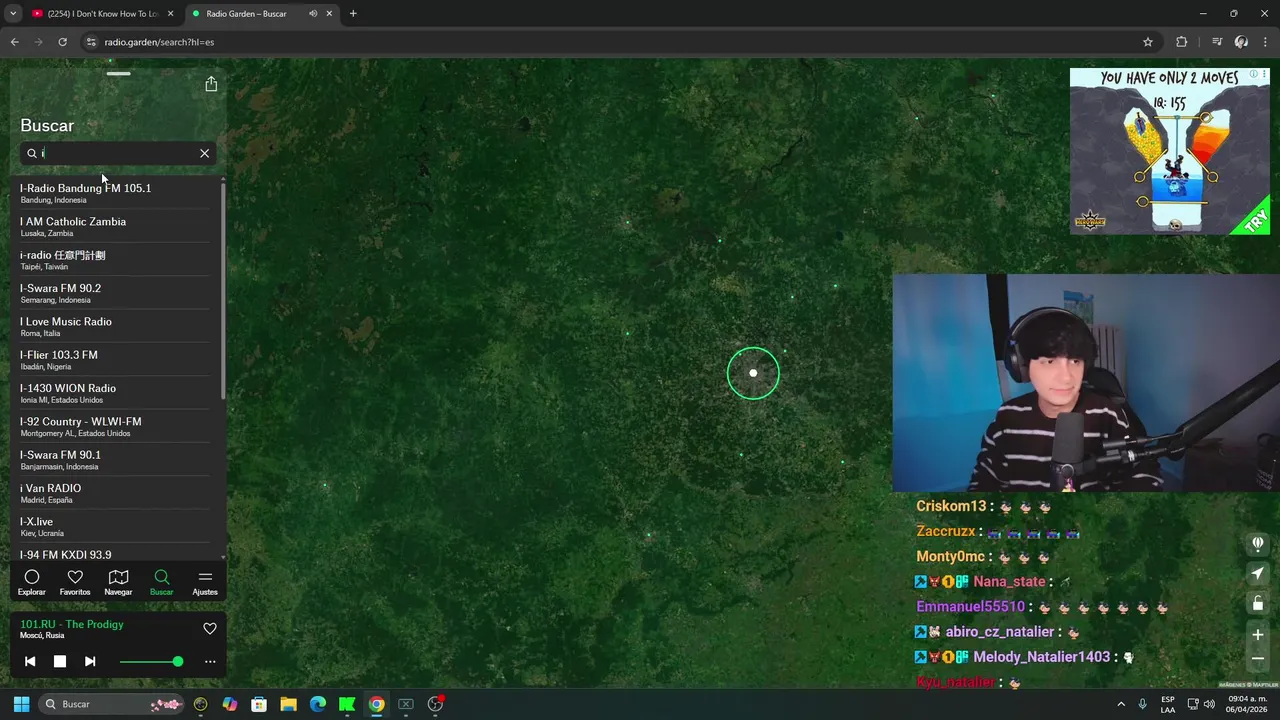
Task: Bookmark this page with the star
Action: [x=1148, y=42]
